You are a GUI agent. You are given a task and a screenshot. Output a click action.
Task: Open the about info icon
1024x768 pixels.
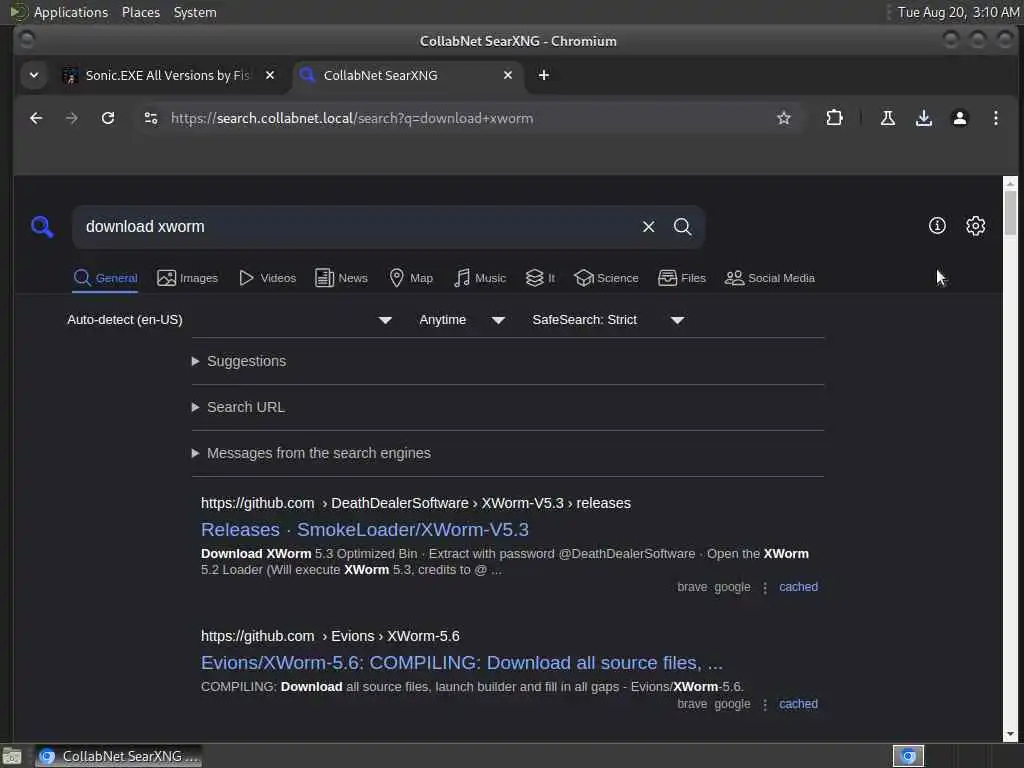(x=937, y=226)
